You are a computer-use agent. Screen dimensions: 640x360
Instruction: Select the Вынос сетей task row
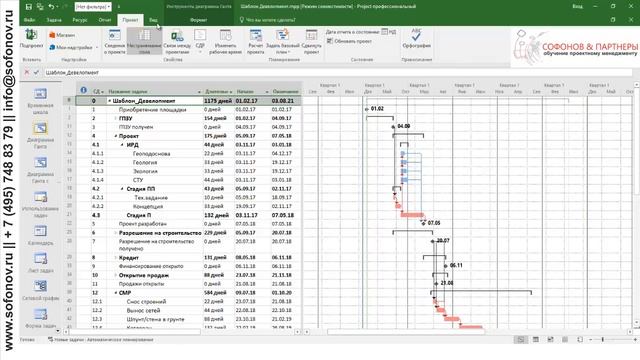[188, 310]
